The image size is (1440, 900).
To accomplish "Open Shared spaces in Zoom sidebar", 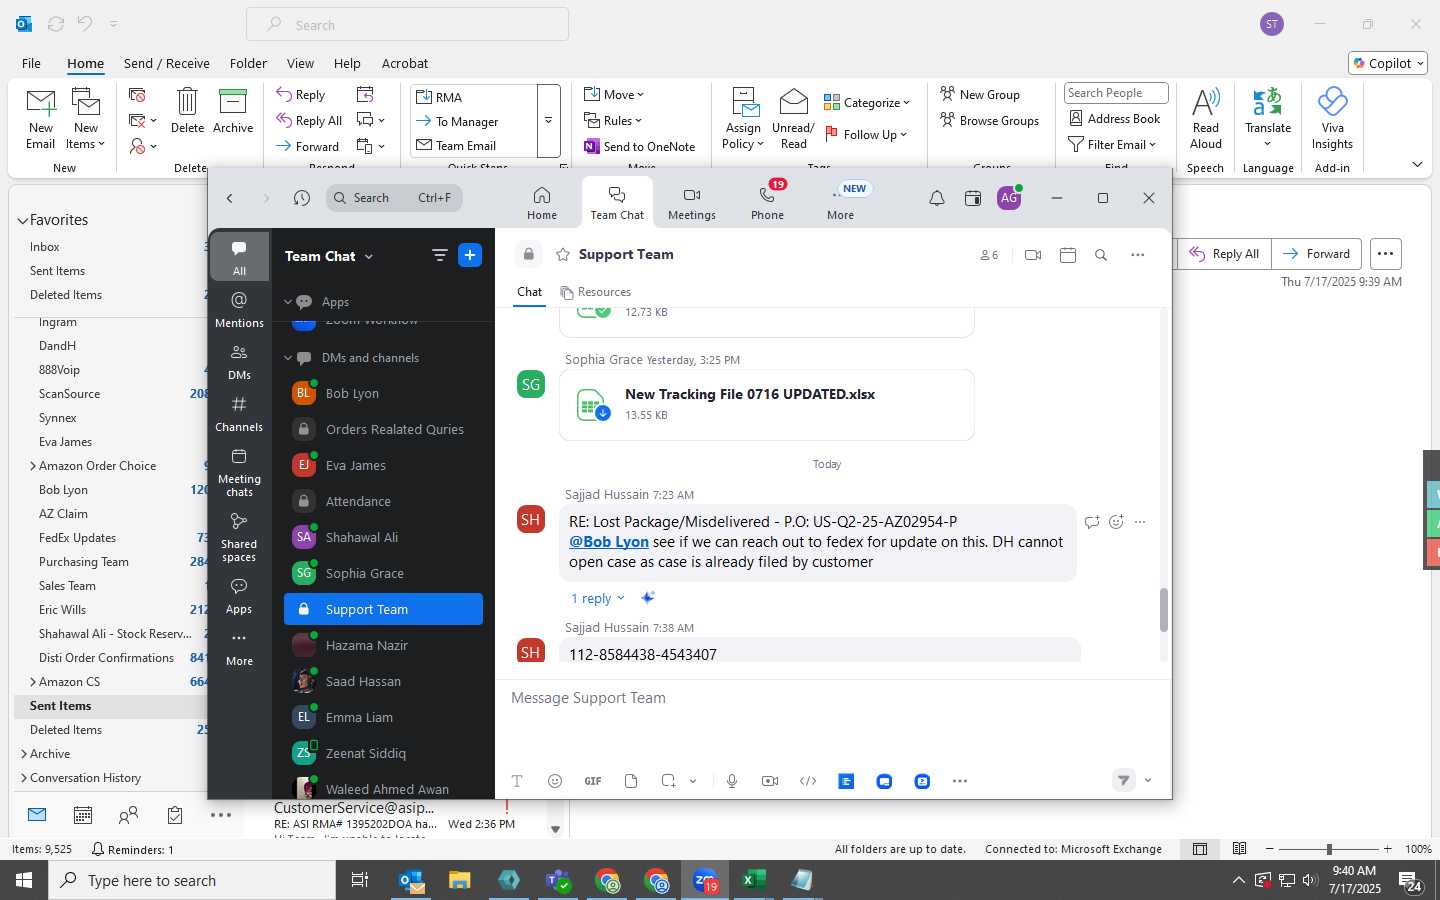I will coord(239,537).
